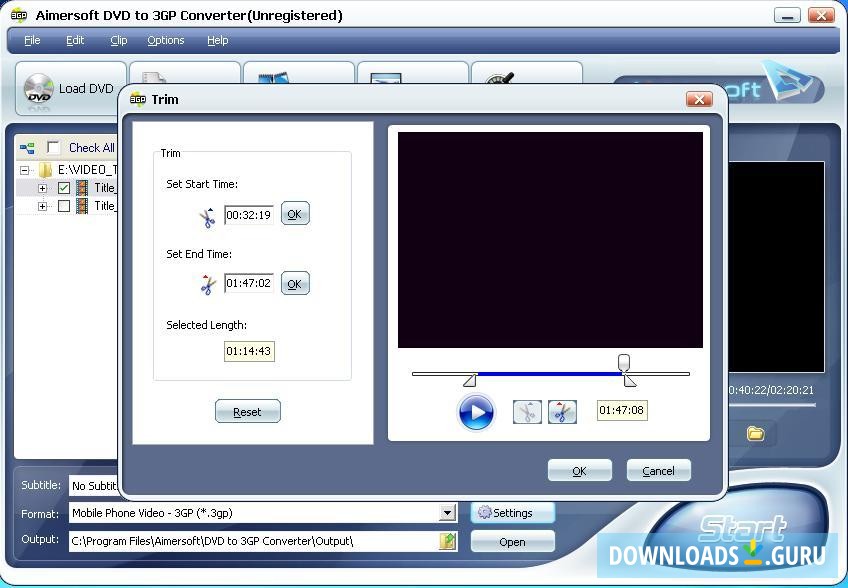Click the E:\VIDEO_TS folder icon
The height and width of the screenshot is (588, 848).
[46, 170]
